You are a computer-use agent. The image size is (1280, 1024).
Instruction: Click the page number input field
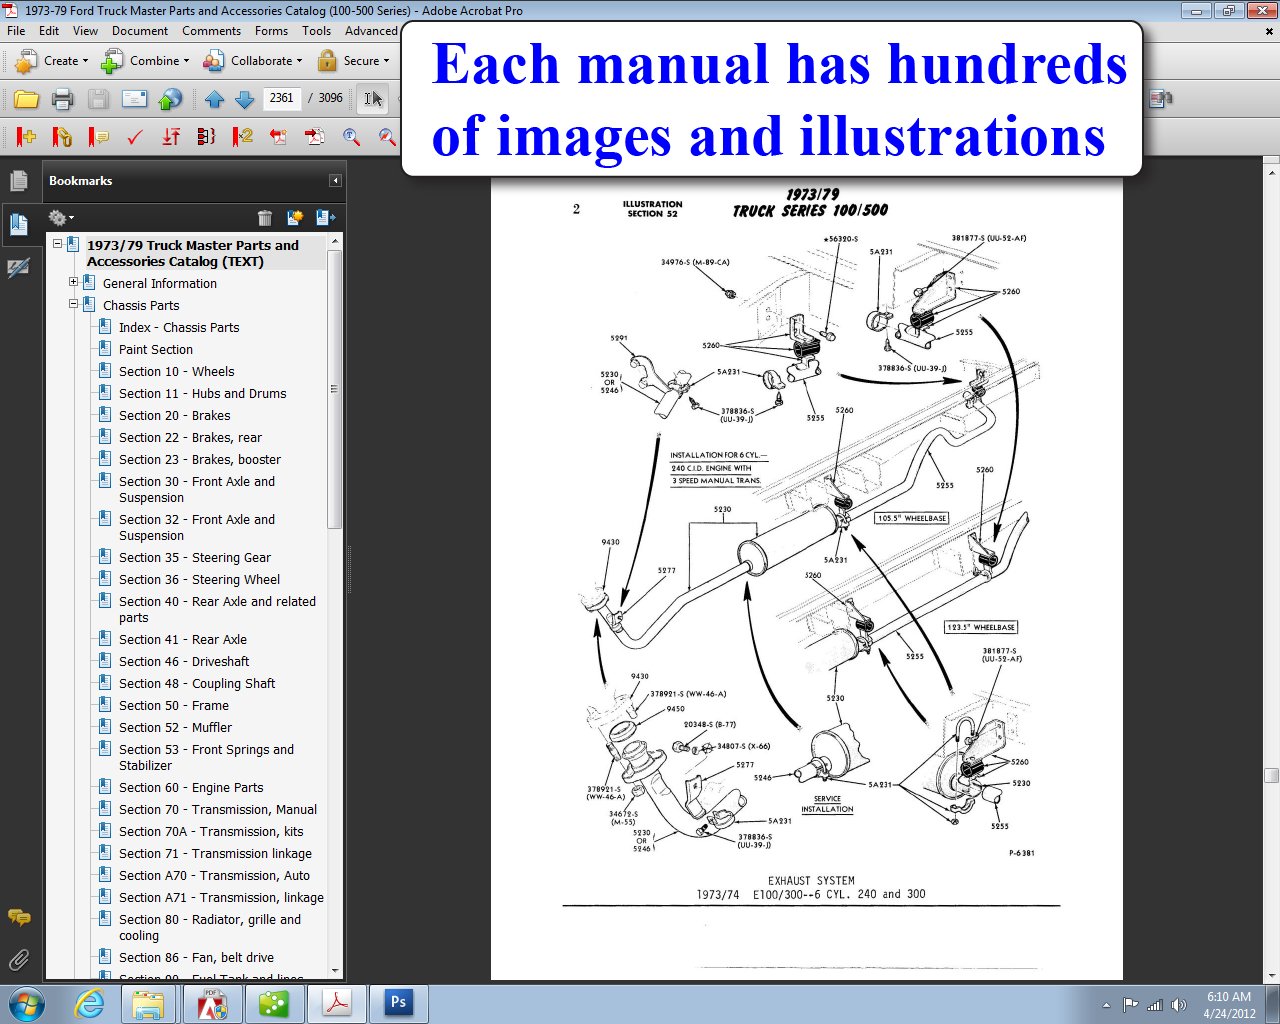[282, 98]
